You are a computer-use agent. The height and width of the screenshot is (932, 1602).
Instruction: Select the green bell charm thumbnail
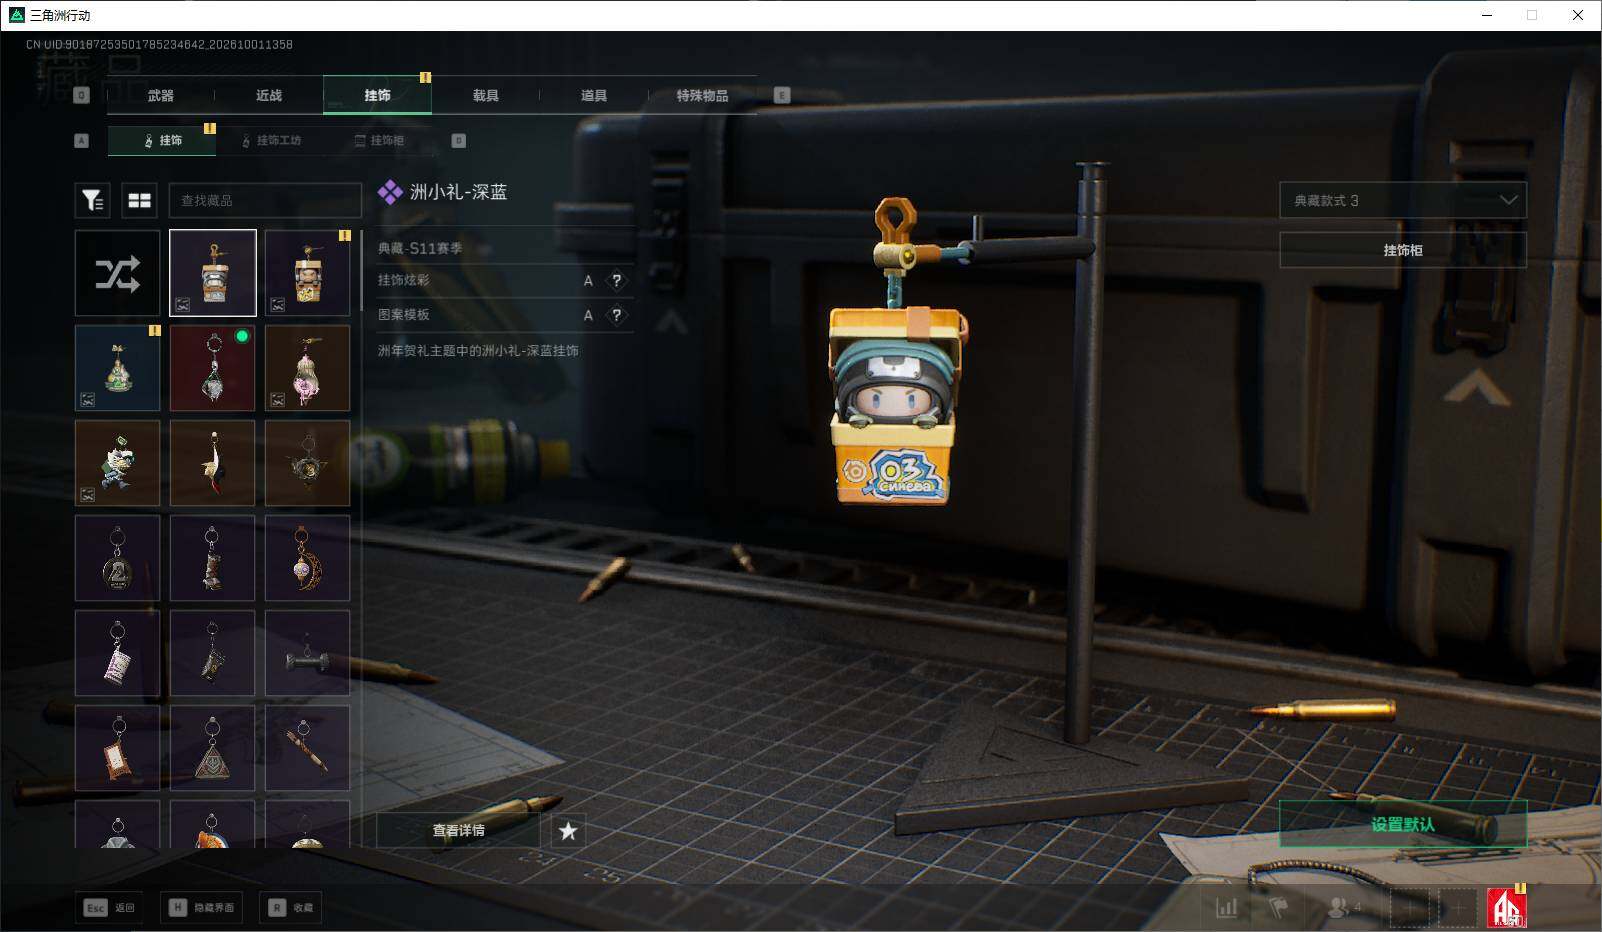pyautogui.click(x=117, y=368)
